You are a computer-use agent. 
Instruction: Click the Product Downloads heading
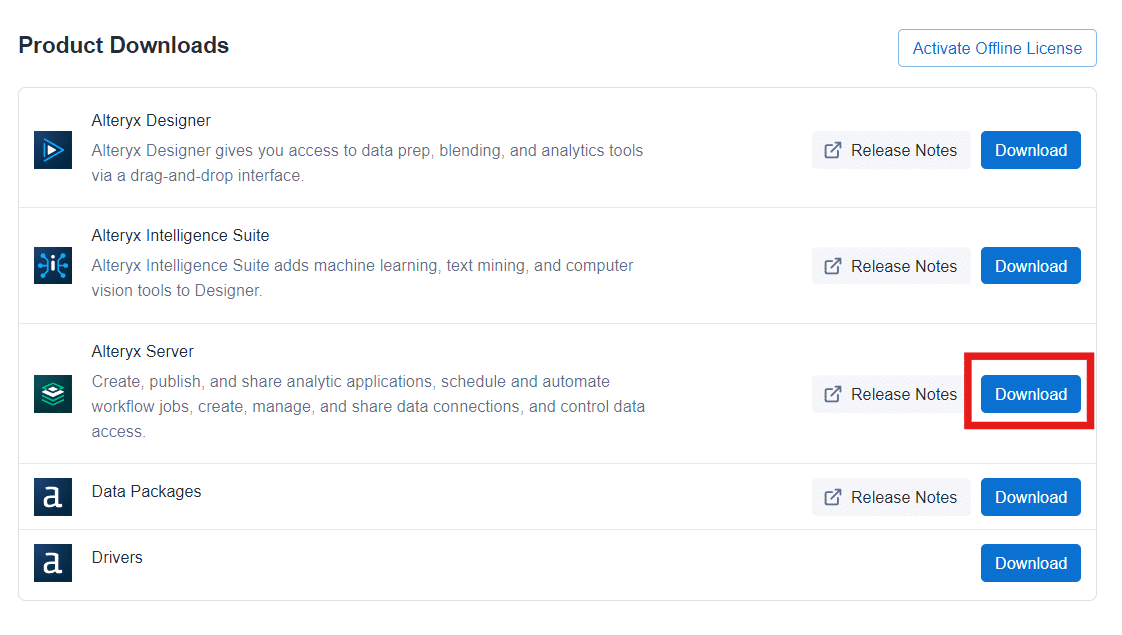(124, 45)
